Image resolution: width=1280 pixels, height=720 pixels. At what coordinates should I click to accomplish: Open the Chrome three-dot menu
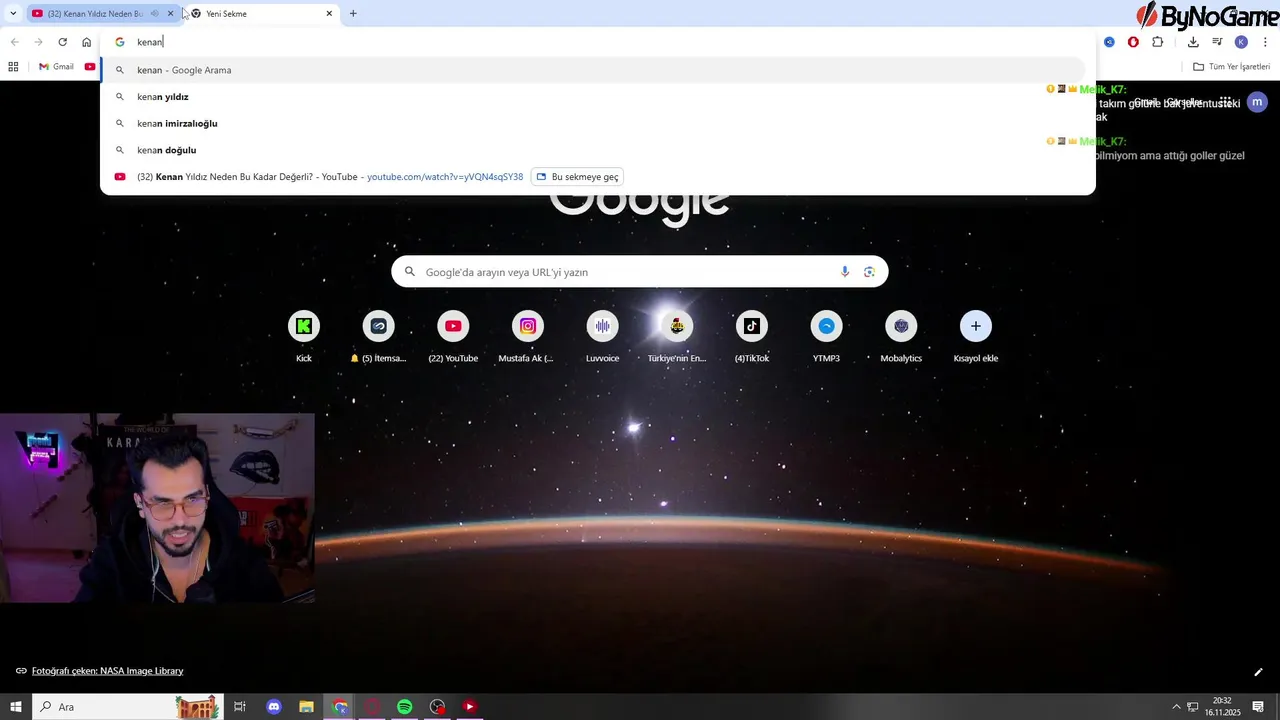click(1266, 42)
